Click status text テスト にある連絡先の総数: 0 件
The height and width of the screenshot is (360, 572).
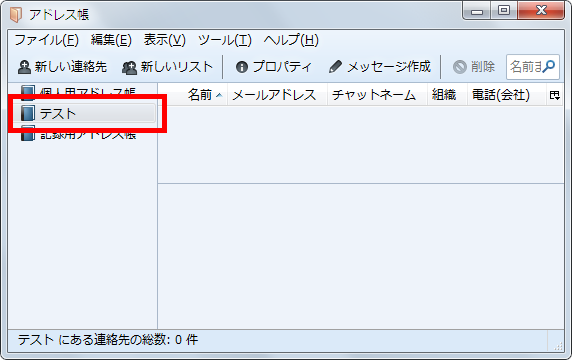tap(108, 340)
